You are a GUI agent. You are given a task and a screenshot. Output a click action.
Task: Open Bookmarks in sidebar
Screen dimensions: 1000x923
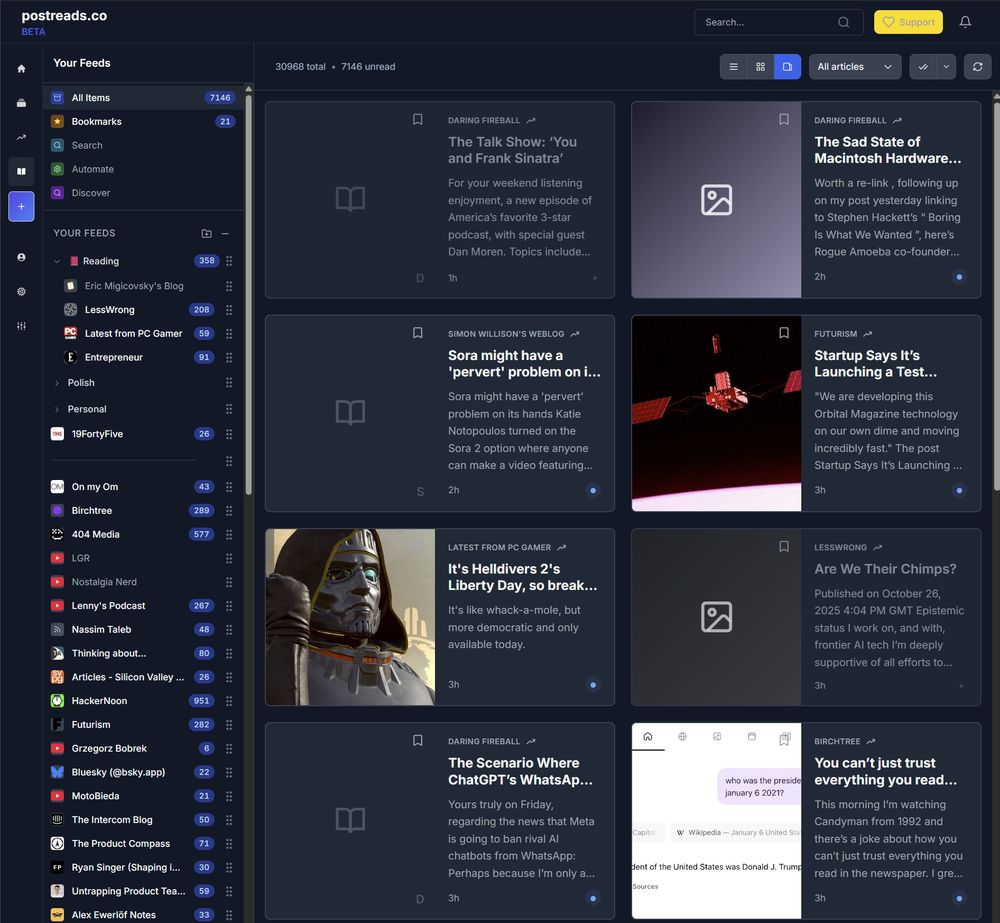(143, 121)
